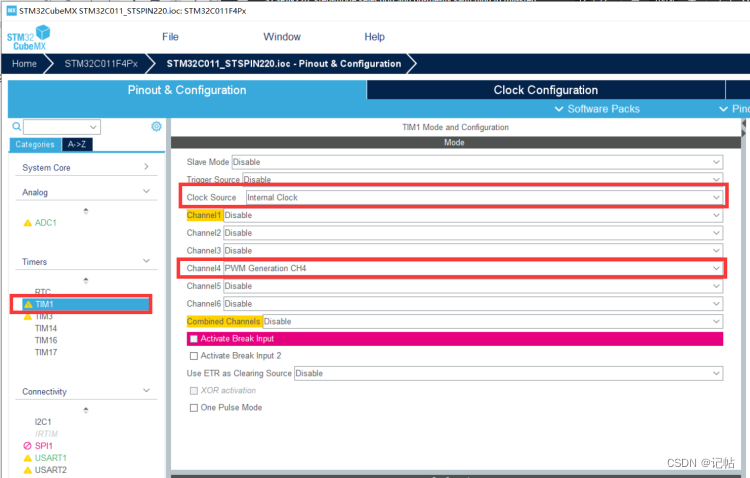750x478 pixels.
Task: Open the Channel4 PWM Generation dropdown
Action: pos(473,268)
